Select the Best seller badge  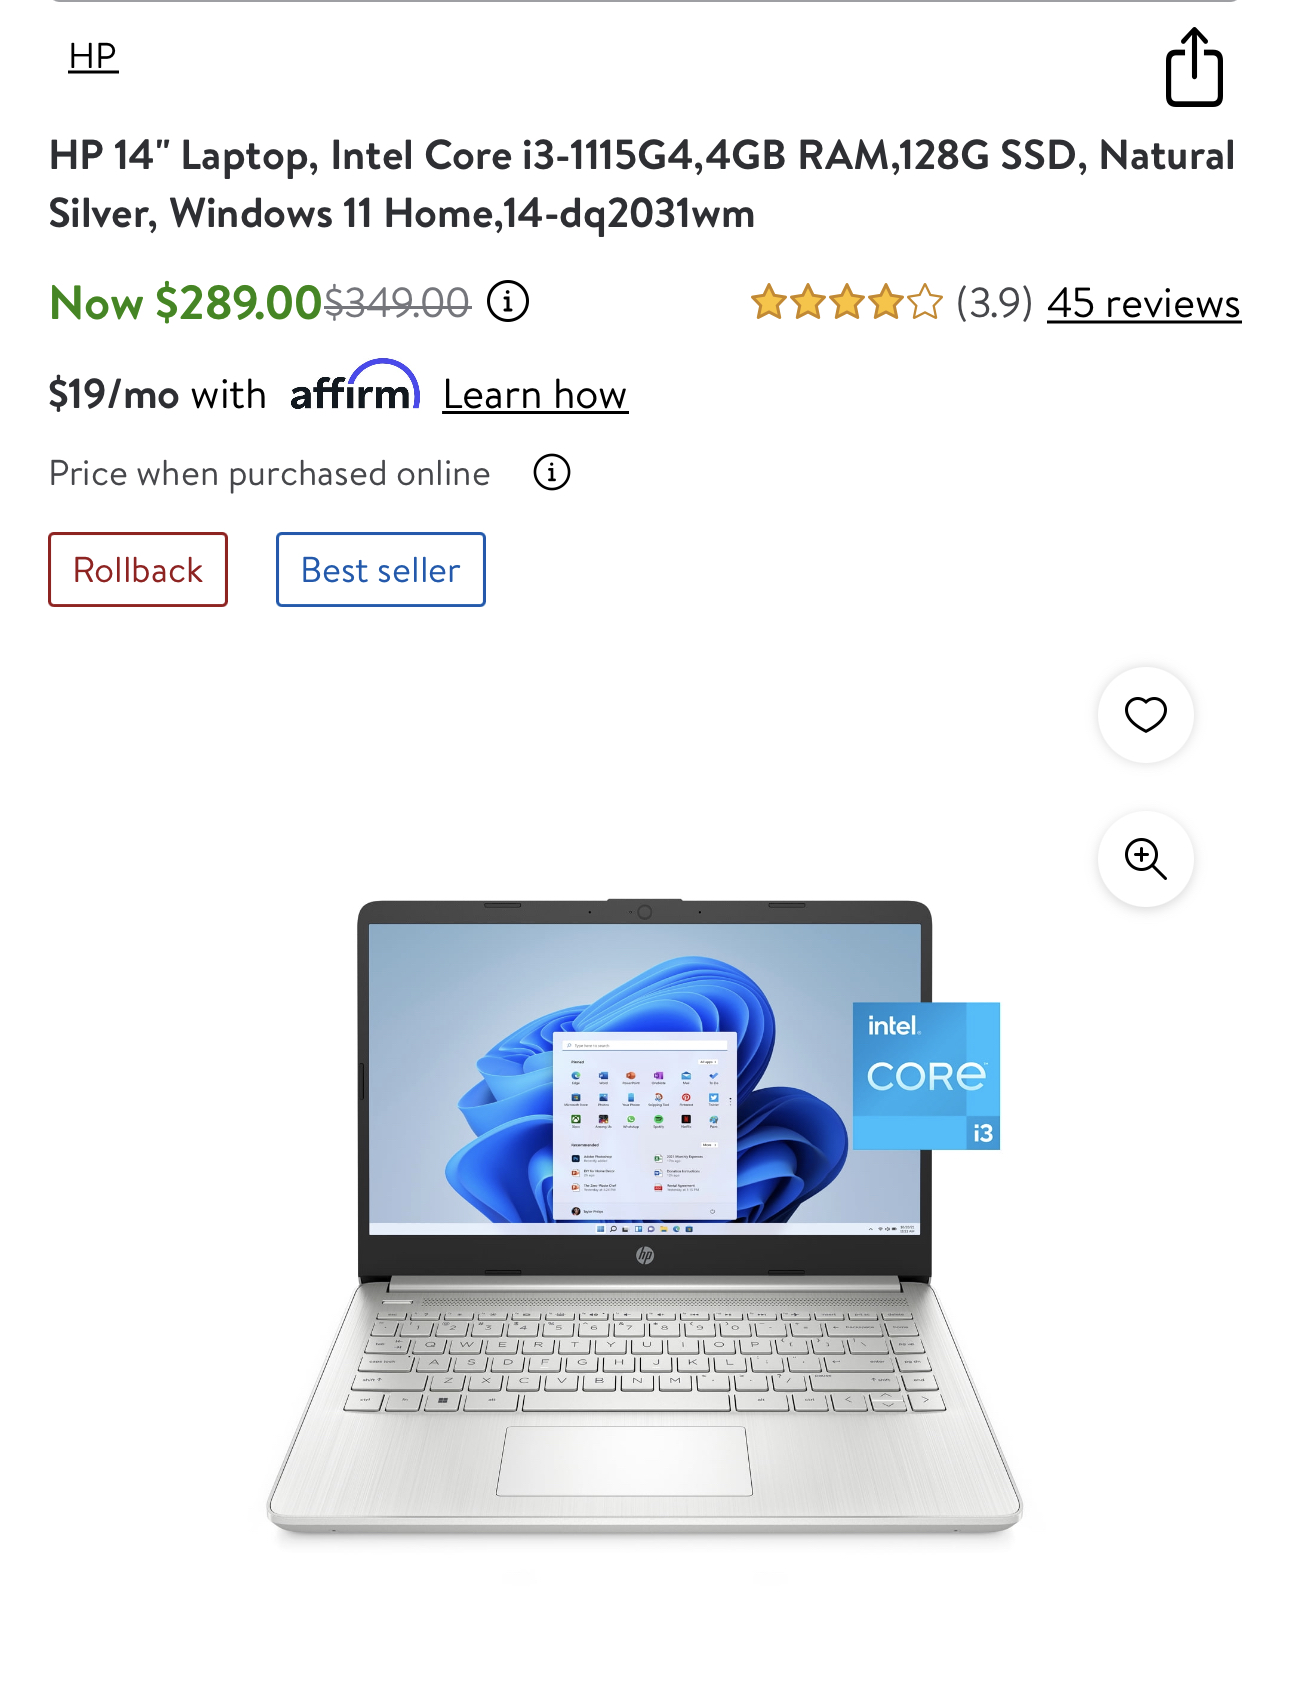pyautogui.click(x=381, y=570)
